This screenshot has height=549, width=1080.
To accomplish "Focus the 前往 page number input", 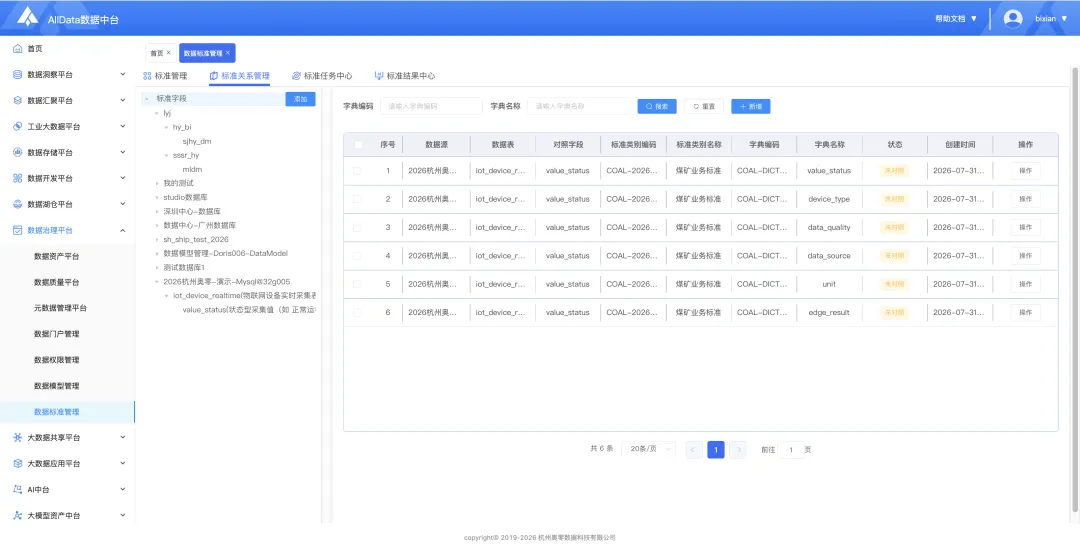I will (x=791, y=450).
